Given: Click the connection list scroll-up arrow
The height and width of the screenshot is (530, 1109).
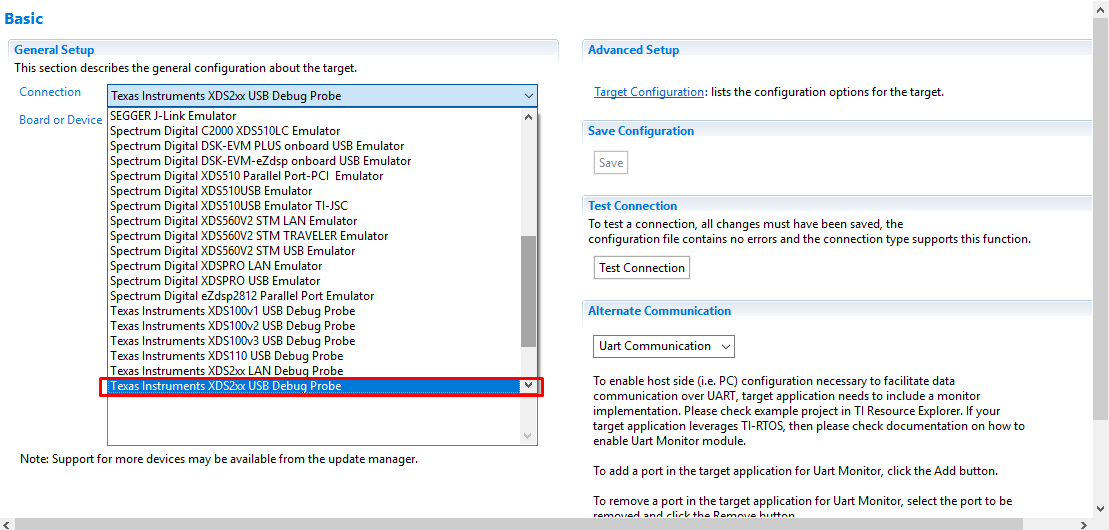Looking at the screenshot, I should [x=528, y=116].
